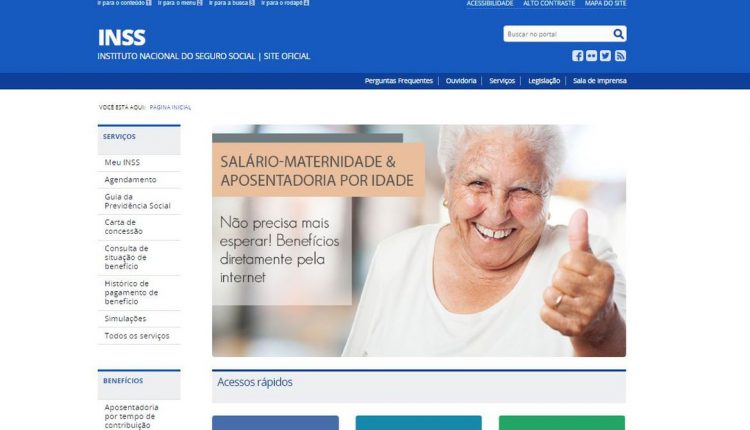Click the INSS logo
The height and width of the screenshot is (430, 750).
click(x=121, y=37)
